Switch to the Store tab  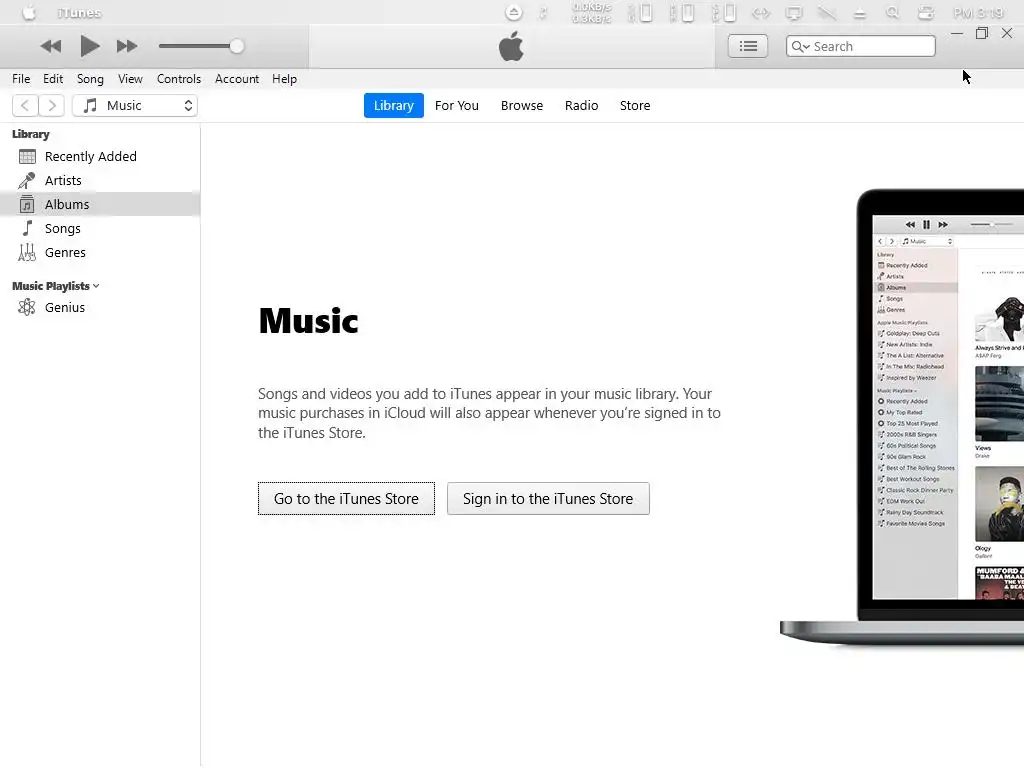pyautogui.click(x=635, y=105)
